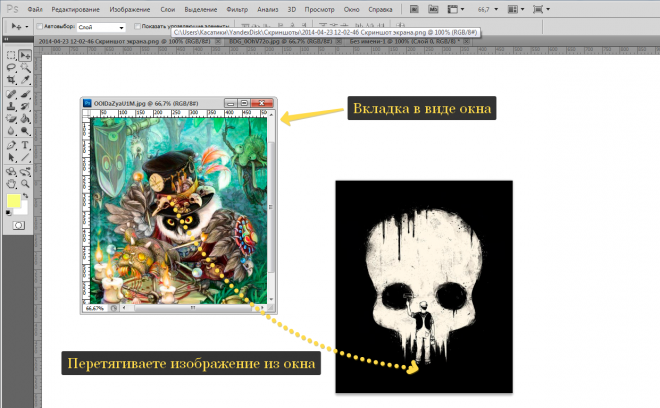Screen dimensions: 660x408
Task: Open the Screen Mode dropdown
Action: [x=541, y=9]
